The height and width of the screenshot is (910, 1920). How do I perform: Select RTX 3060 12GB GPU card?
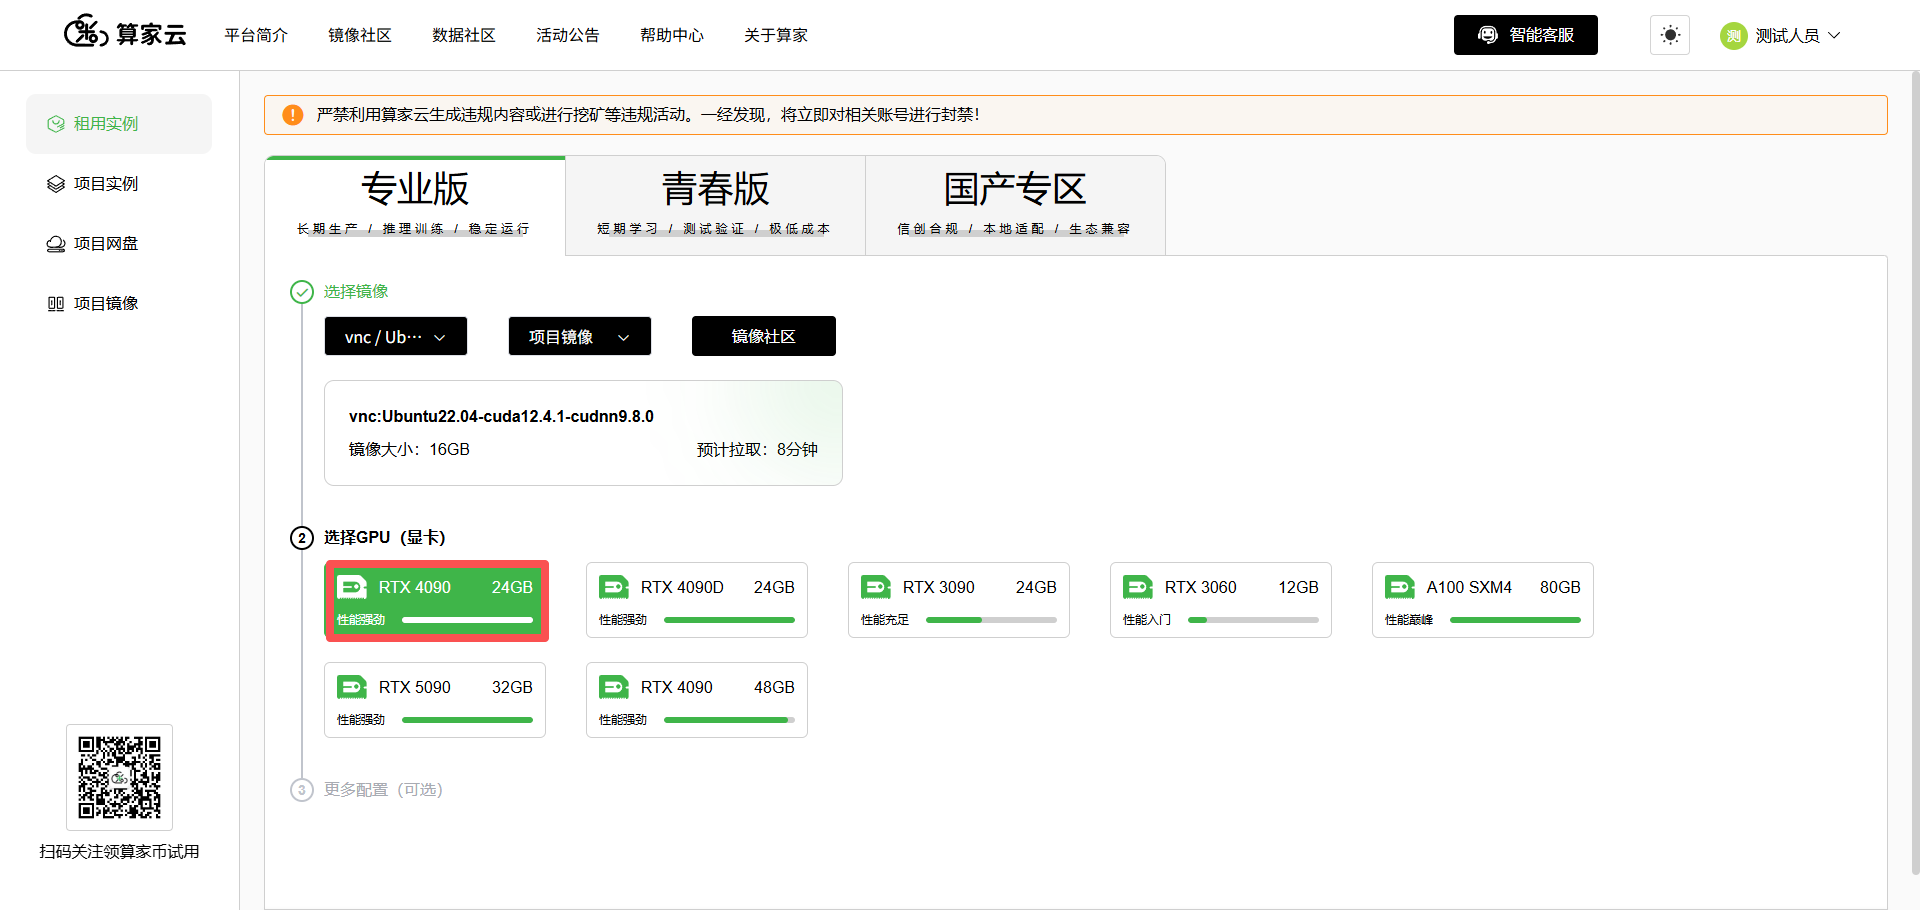1221,600
